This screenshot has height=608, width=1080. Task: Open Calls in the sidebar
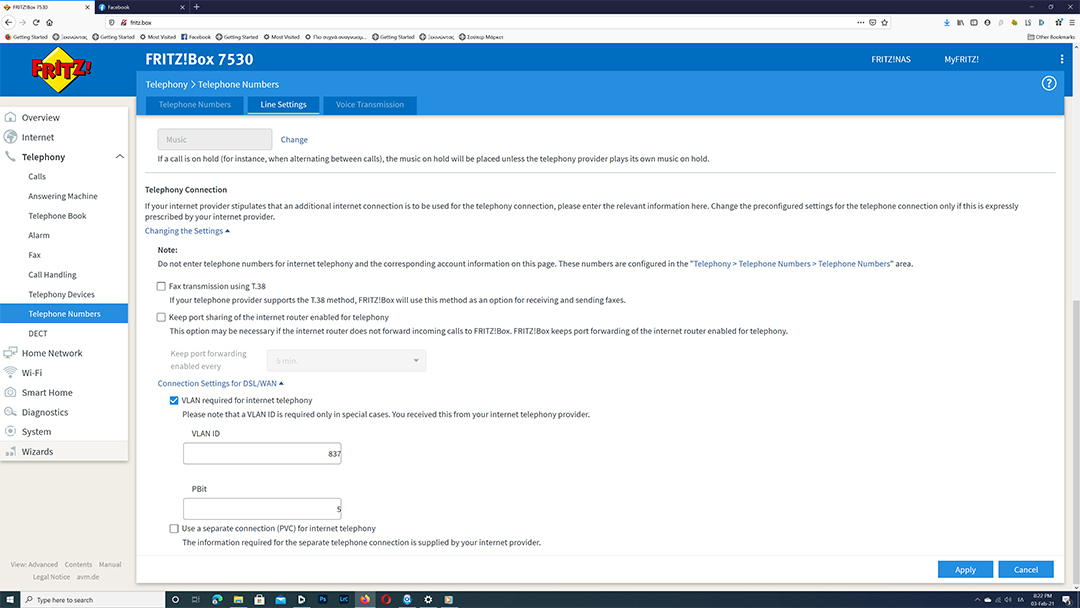(x=37, y=176)
